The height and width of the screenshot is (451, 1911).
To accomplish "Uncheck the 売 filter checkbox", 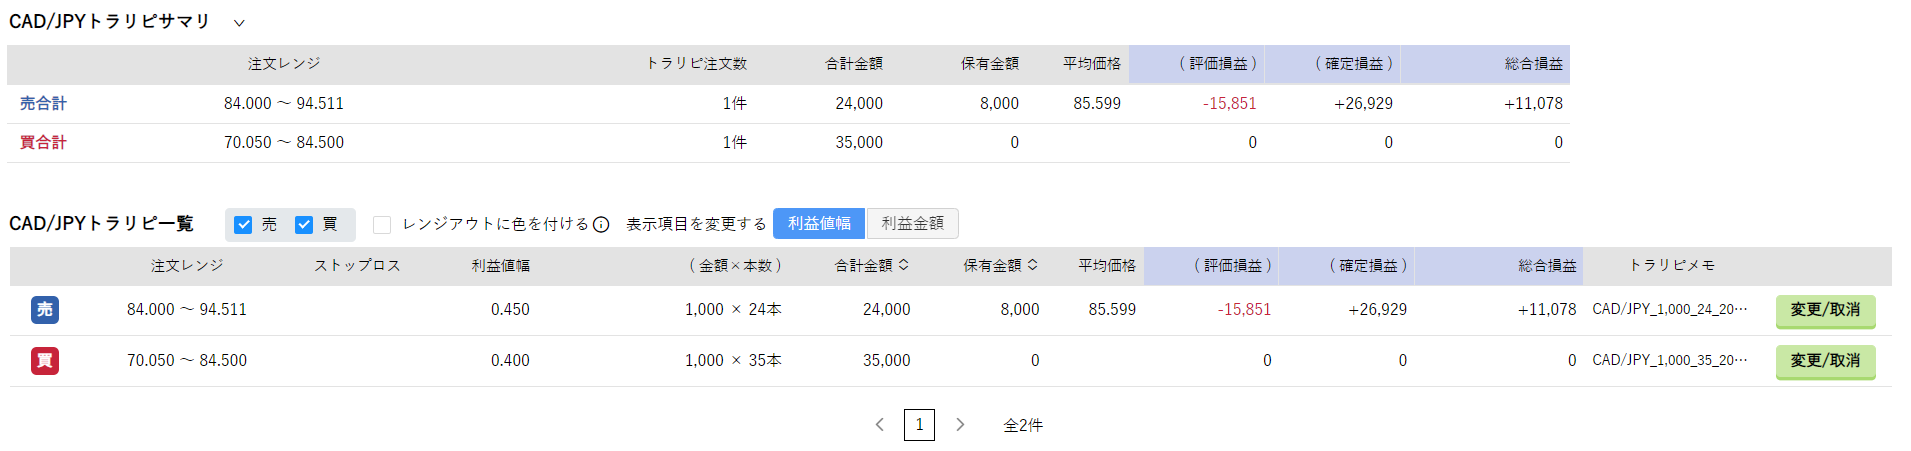I will (x=243, y=225).
